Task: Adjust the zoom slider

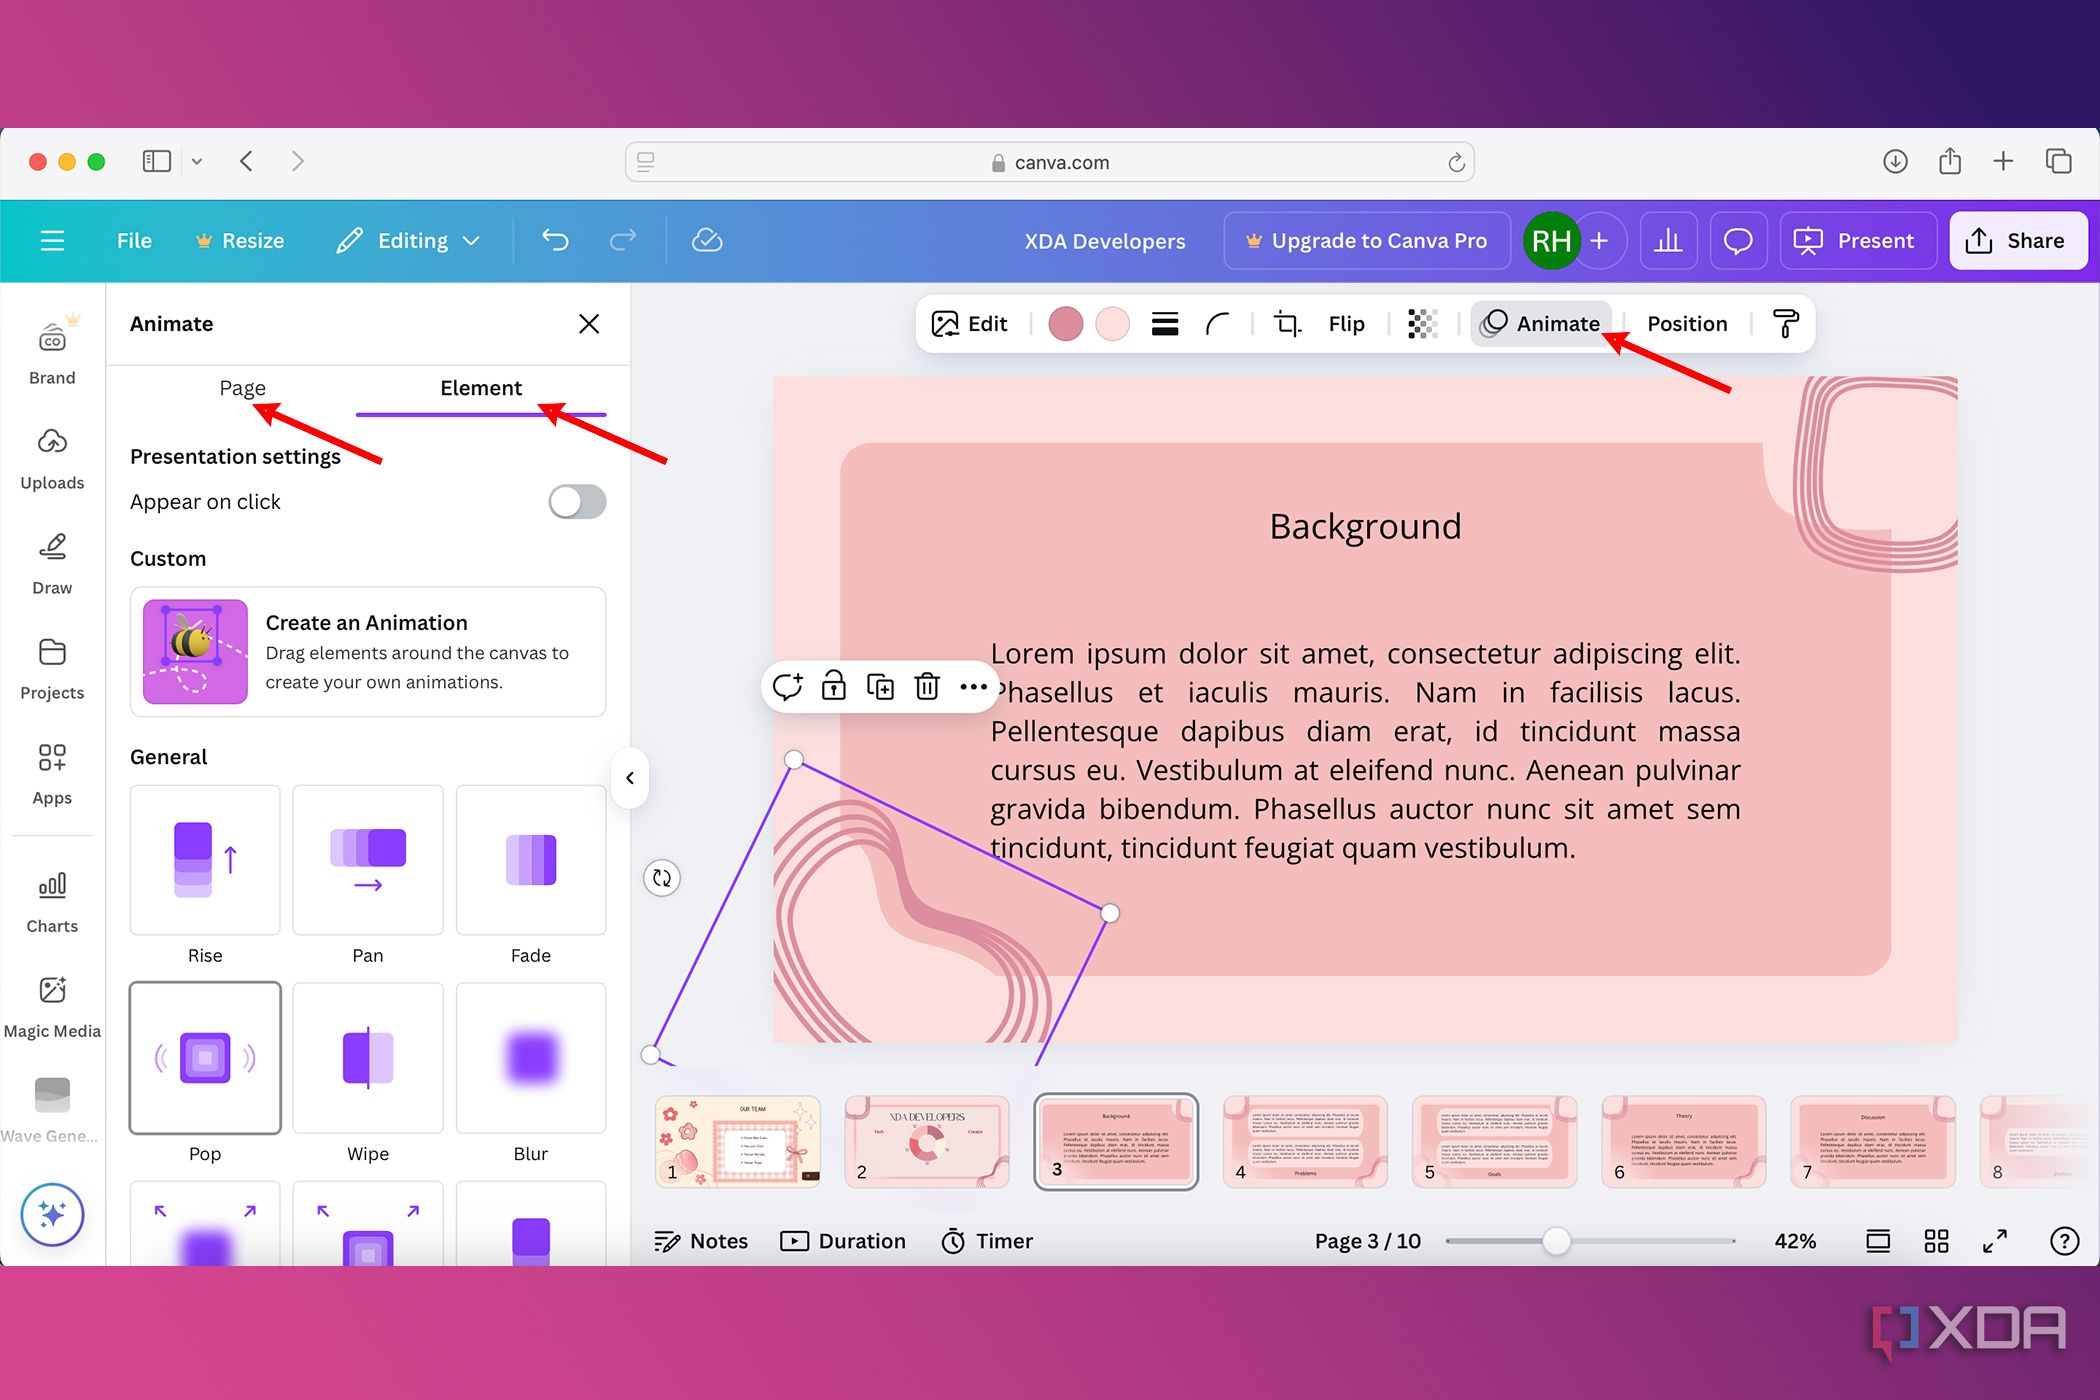Action: point(1555,1241)
